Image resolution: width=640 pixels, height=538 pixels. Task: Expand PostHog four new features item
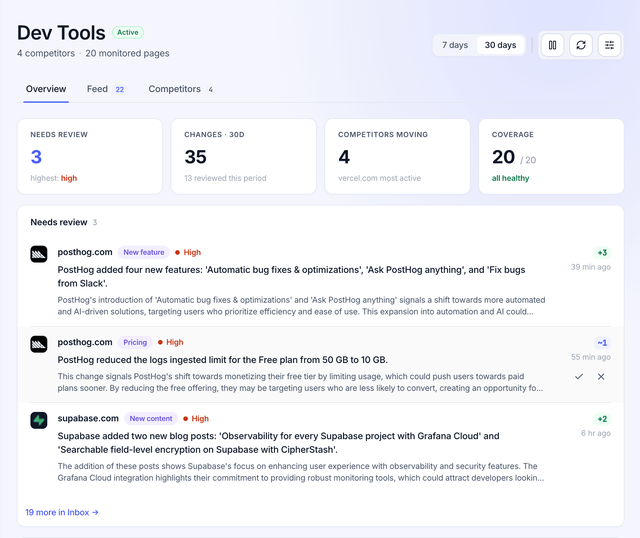320,282
